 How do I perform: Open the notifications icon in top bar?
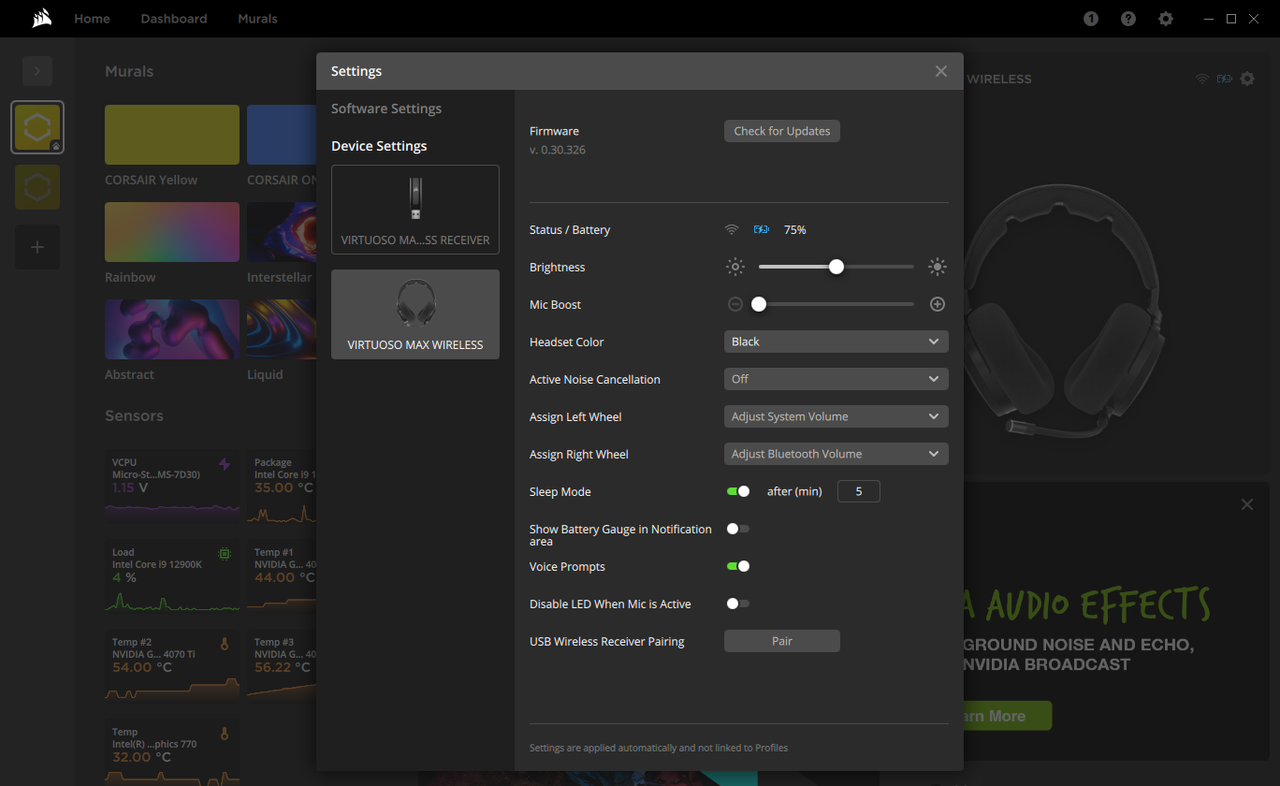[x=1091, y=19]
